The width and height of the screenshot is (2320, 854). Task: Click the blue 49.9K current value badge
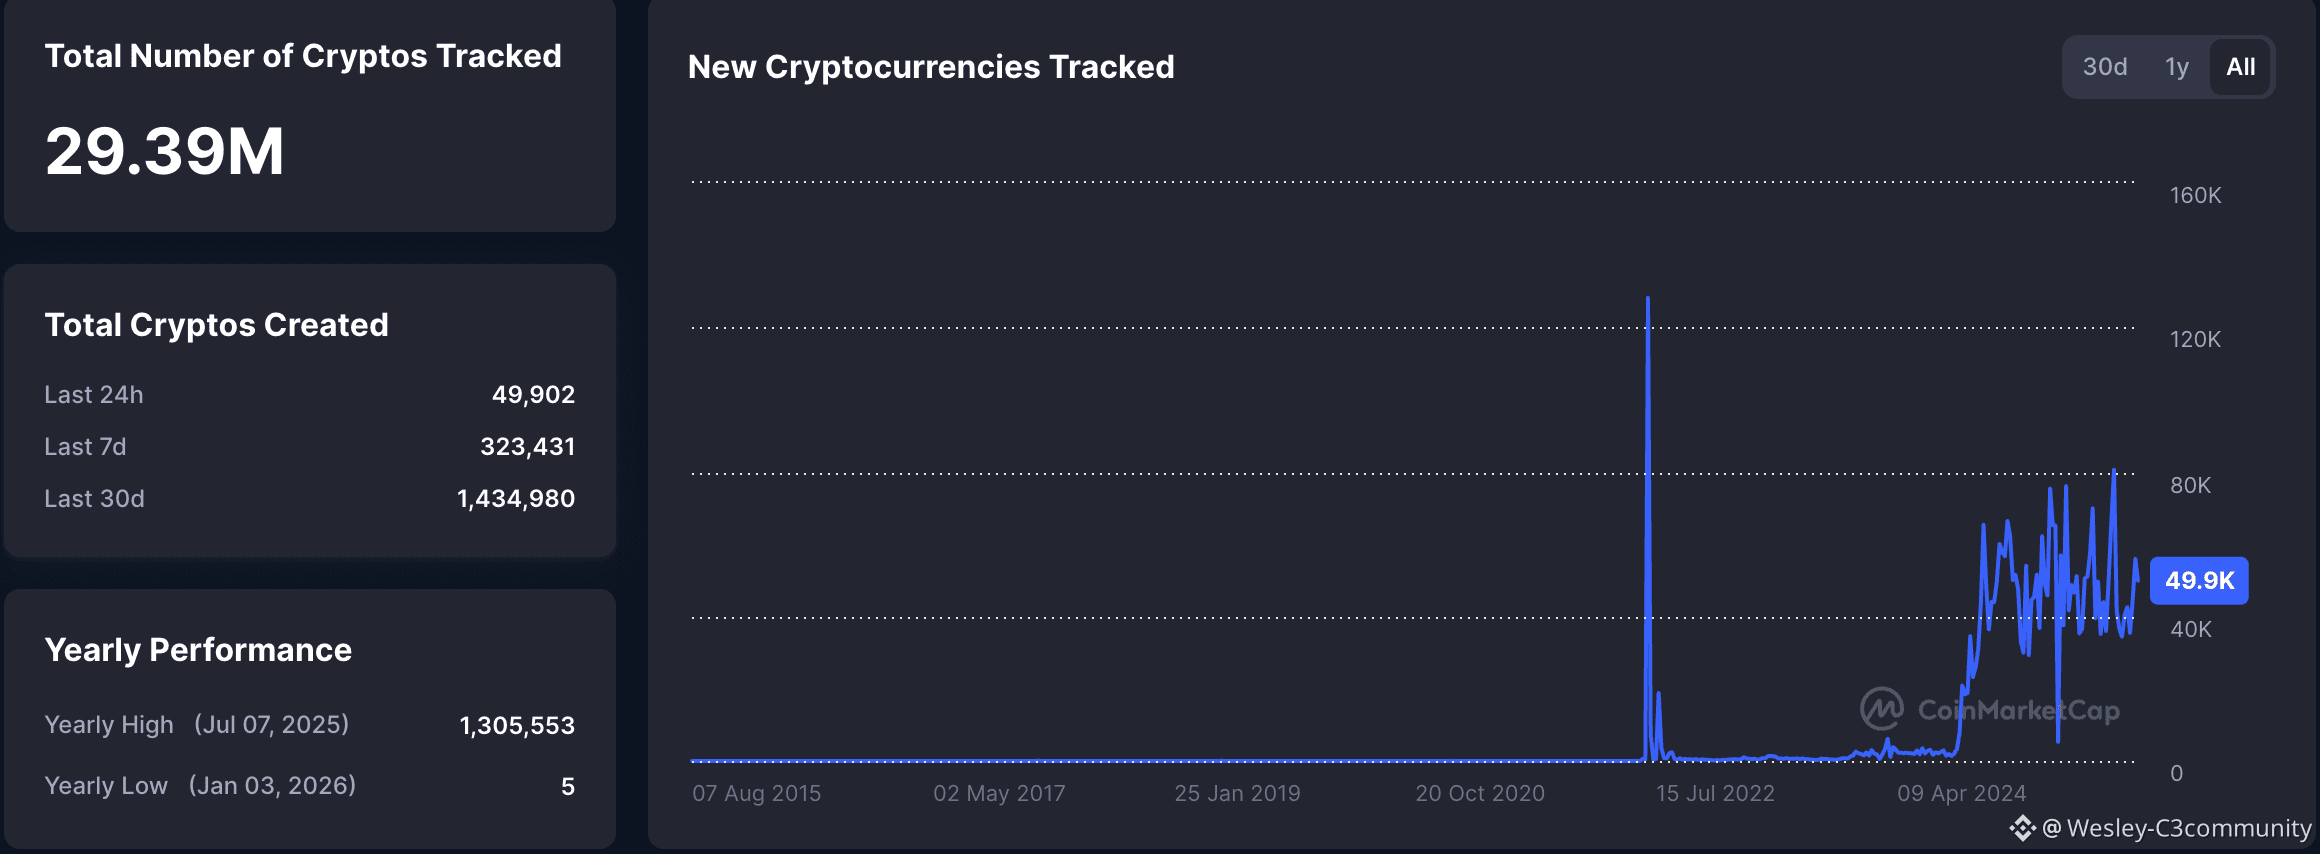click(2199, 580)
